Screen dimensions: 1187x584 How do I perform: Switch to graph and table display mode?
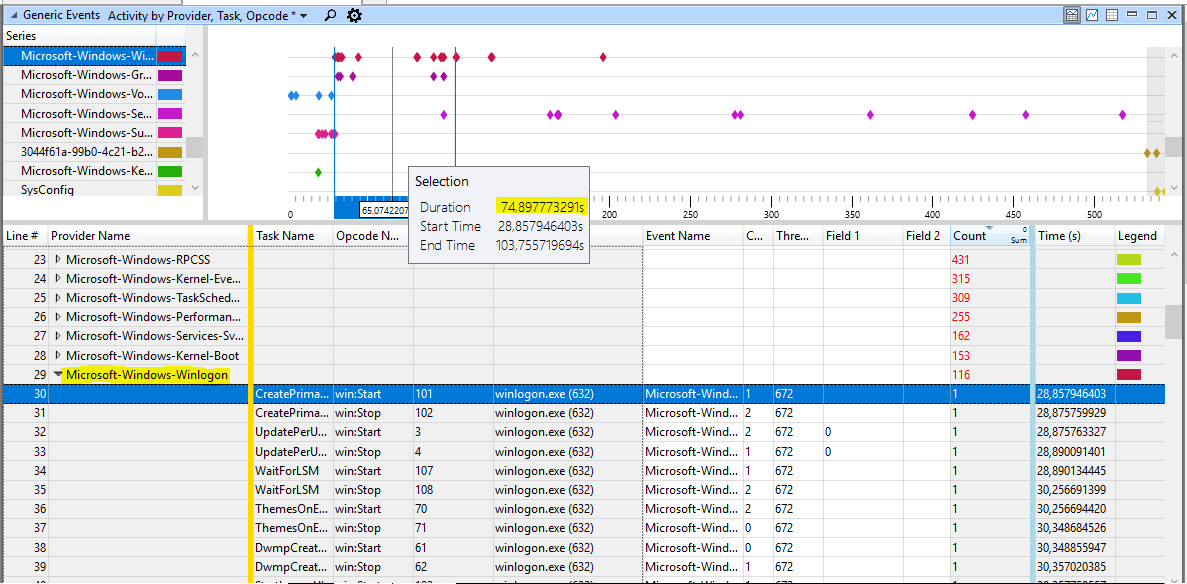point(1071,15)
